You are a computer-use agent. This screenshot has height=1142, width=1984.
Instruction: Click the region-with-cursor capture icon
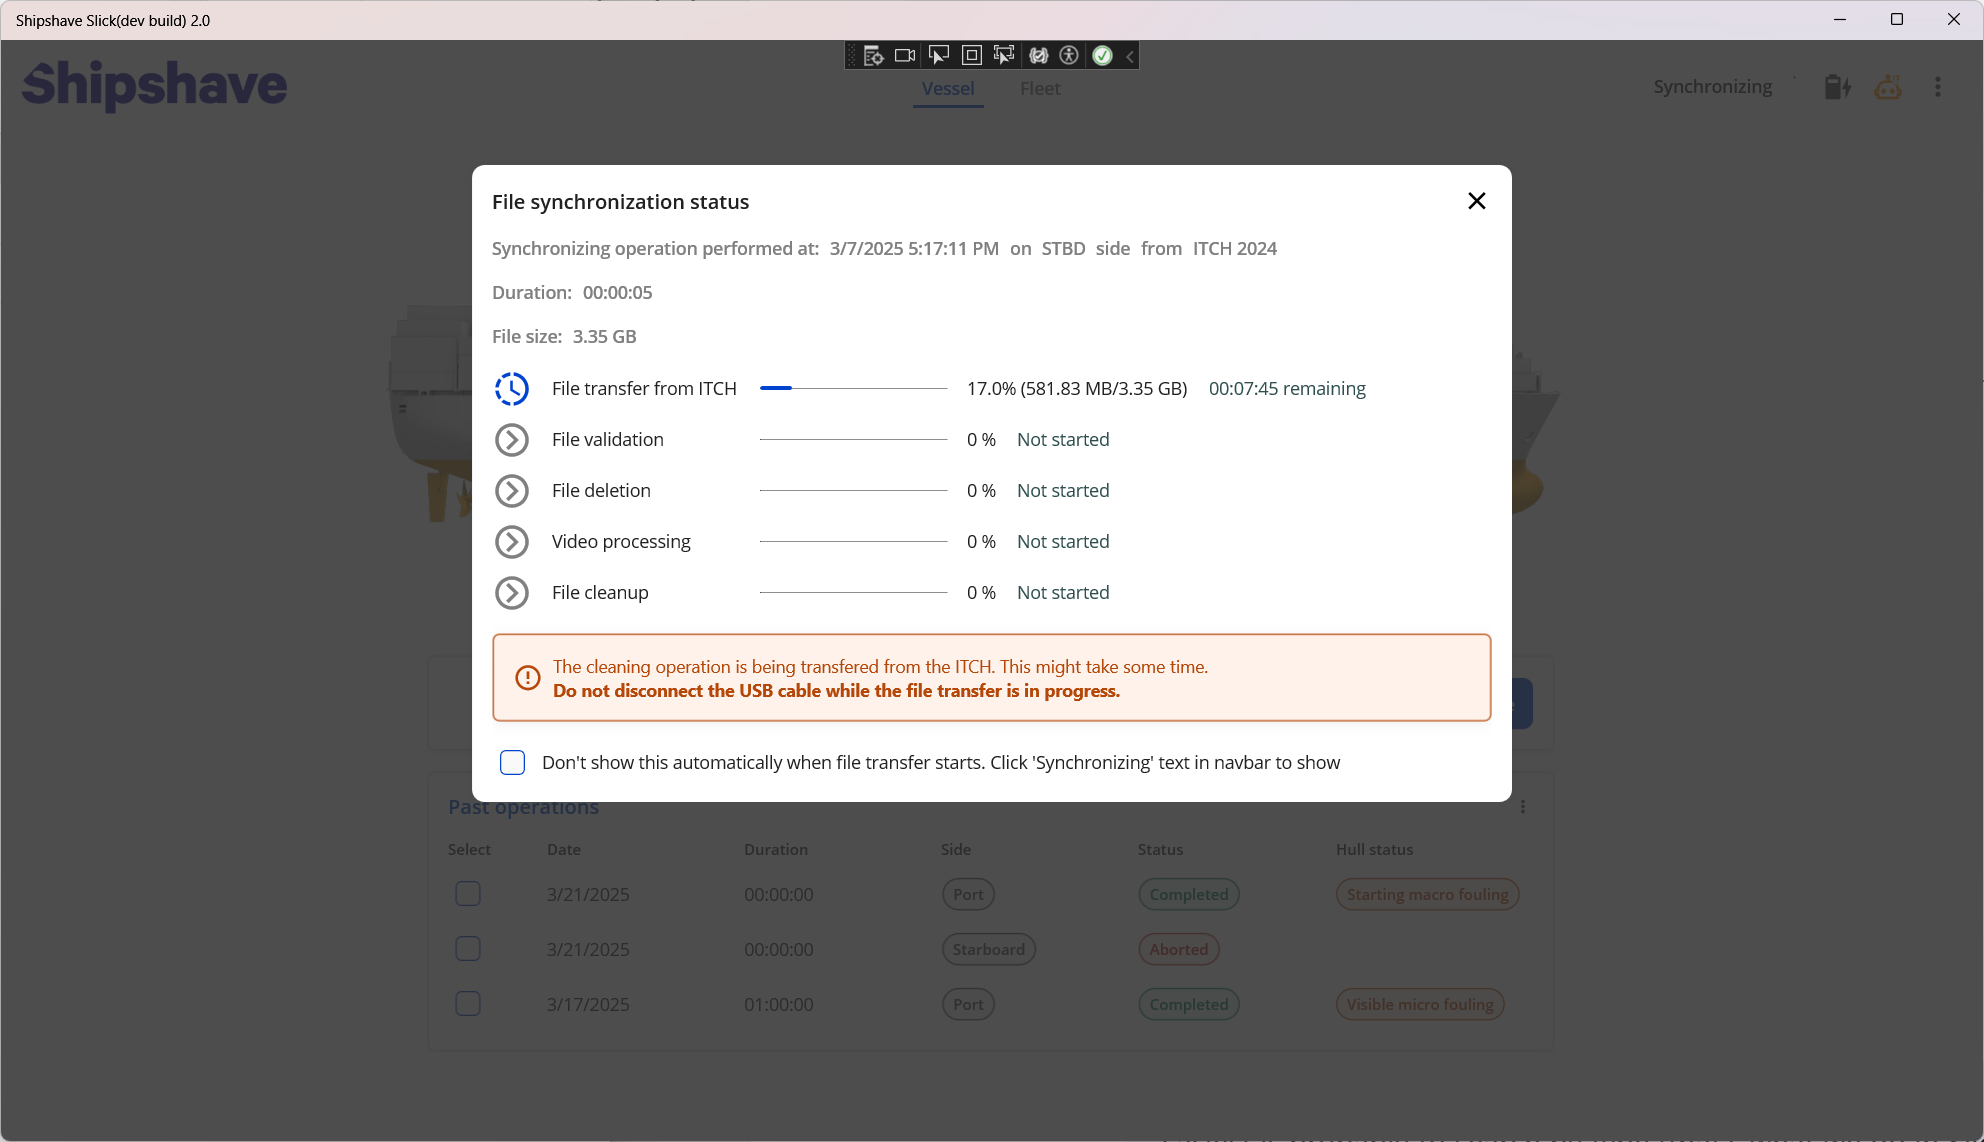(x=1004, y=55)
